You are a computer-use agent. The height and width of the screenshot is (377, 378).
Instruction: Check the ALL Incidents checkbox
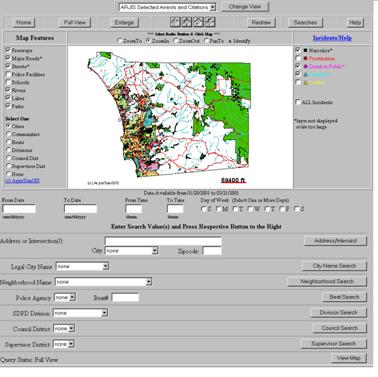pyautogui.click(x=298, y=102)
